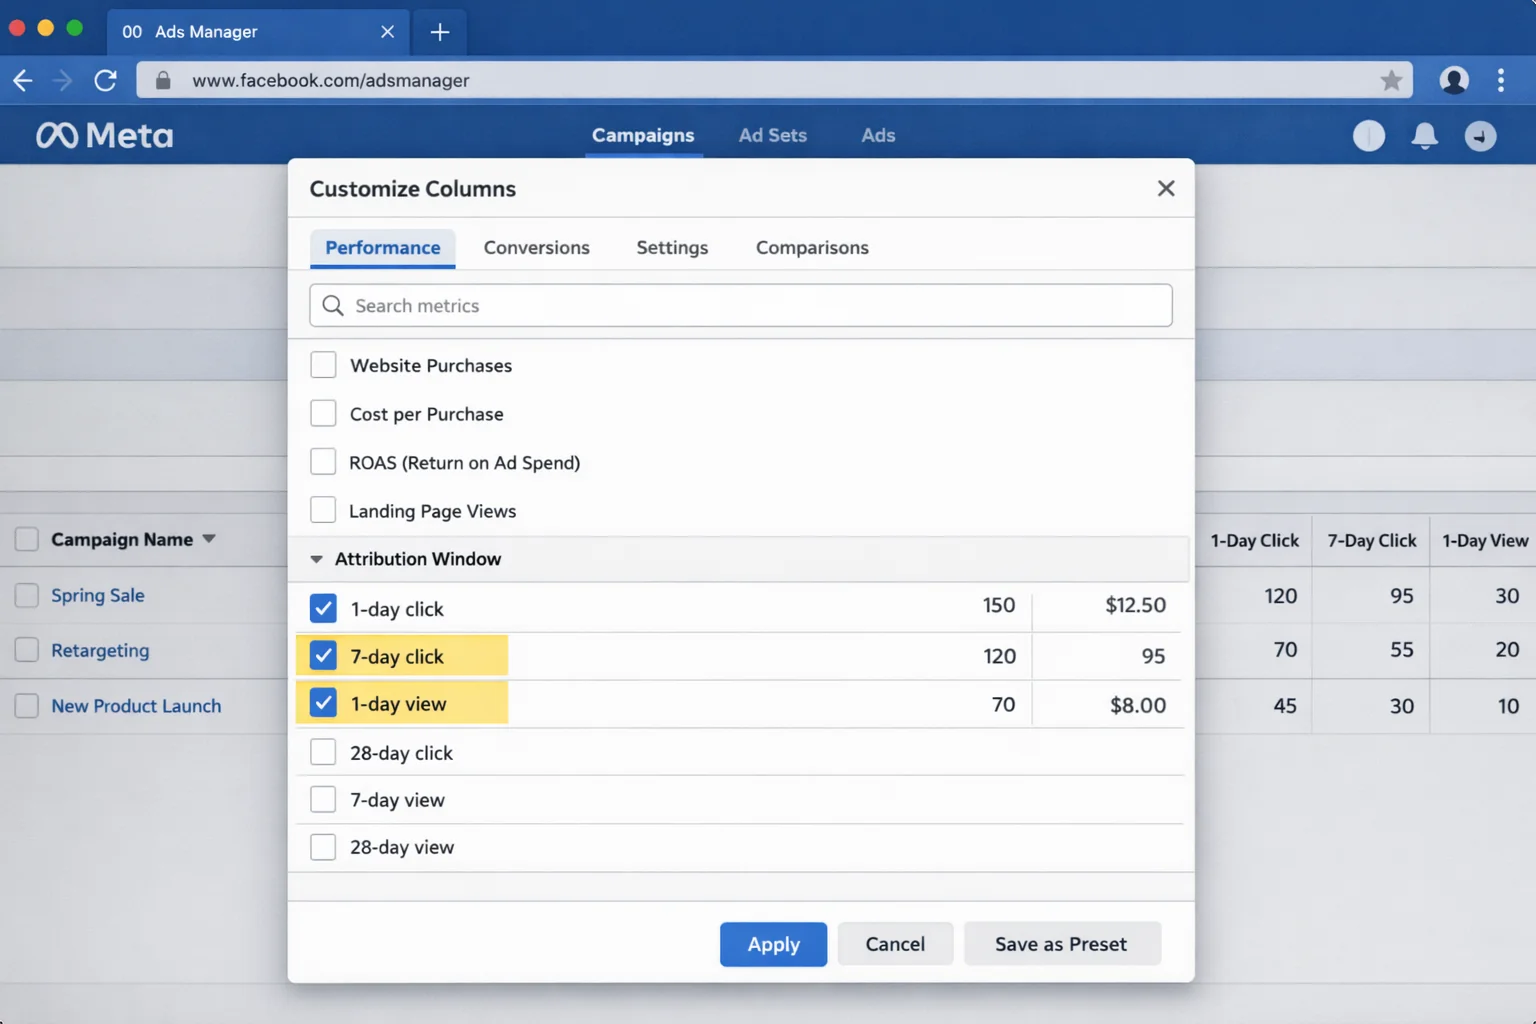Apply the column changes
1536x1024 pixels.
click(x=773, y=943)
